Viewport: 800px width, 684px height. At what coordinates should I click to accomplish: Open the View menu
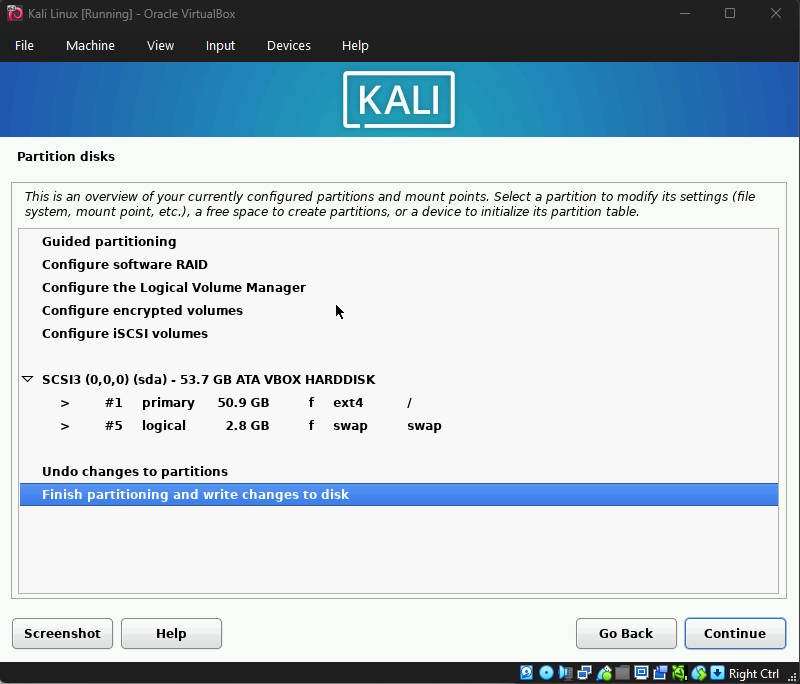pos(160,46)
